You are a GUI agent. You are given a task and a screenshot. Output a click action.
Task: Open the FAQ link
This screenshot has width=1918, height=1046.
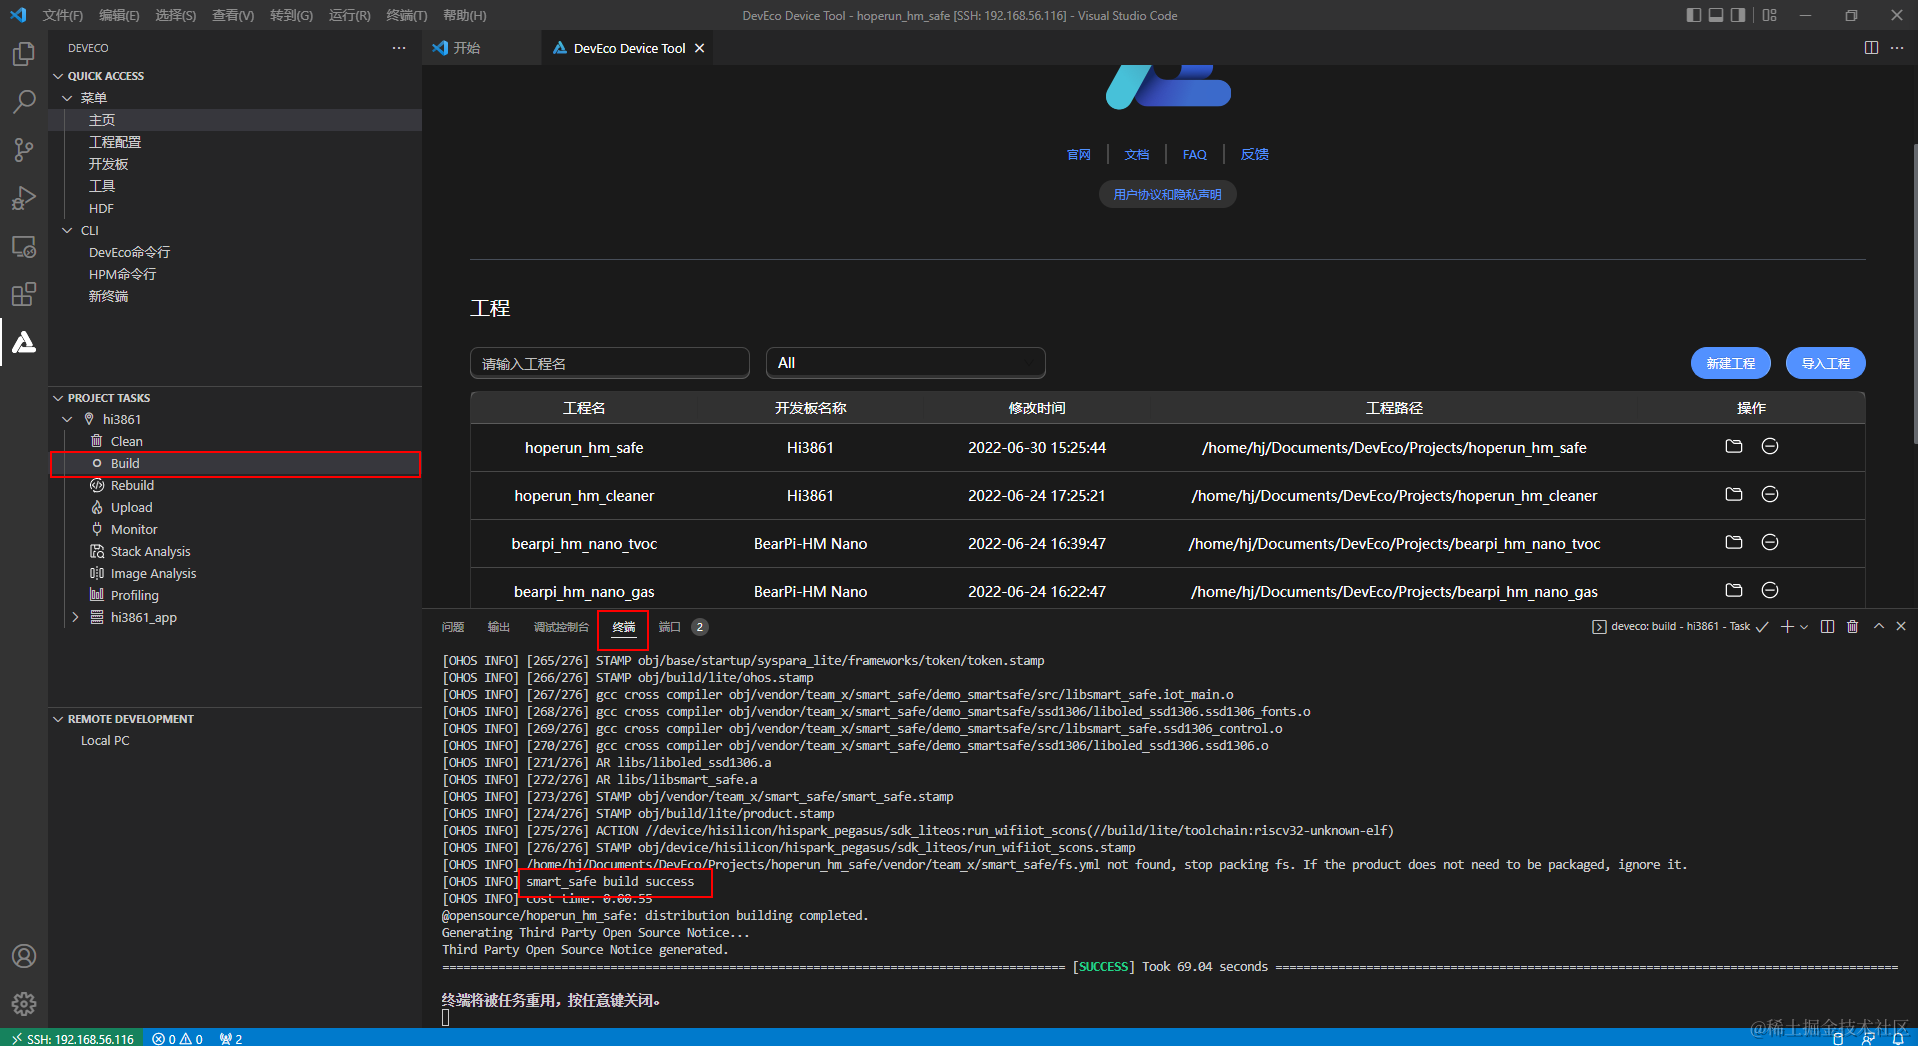pos(1195,155)
